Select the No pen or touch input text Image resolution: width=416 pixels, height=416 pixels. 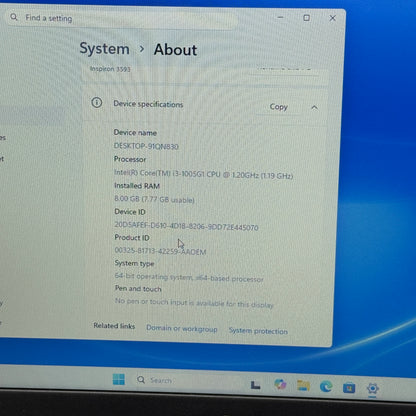pyautogui.click(x=194, y=303)
